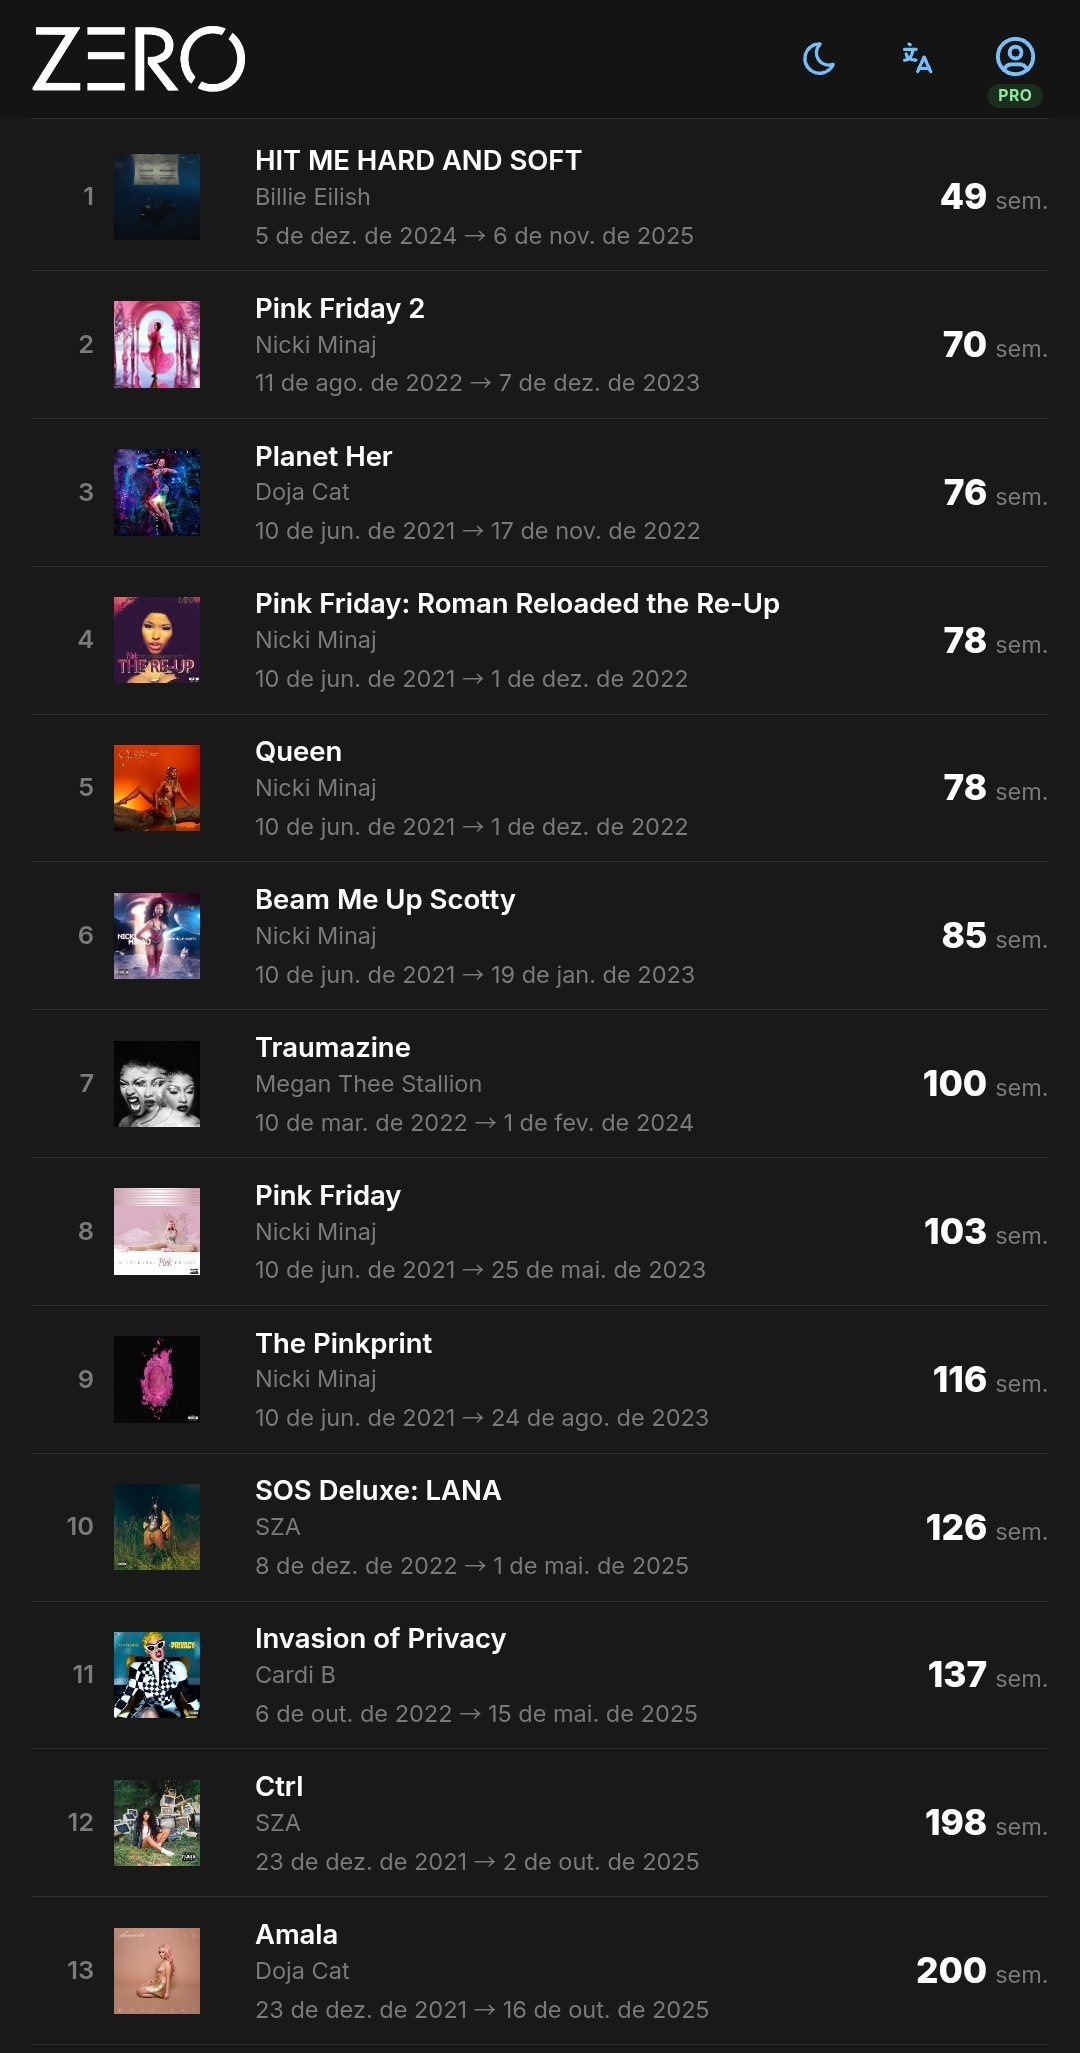Go to home via ZERO logo

click(139, 59)
